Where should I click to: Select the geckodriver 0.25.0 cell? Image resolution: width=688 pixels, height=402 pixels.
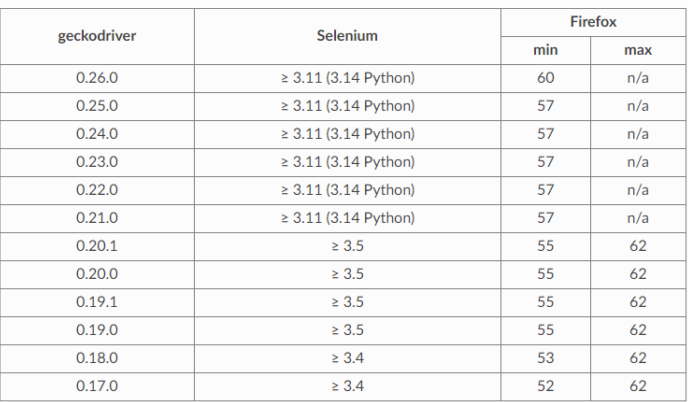pos(96,104)
